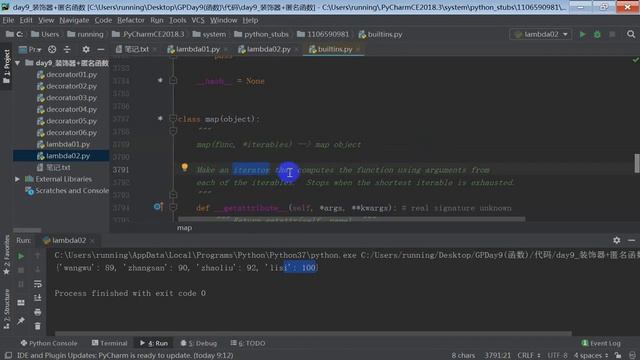Fold the __getattribute__ method
The width and height of the screenshot is (640, 360).
(173, 207)
